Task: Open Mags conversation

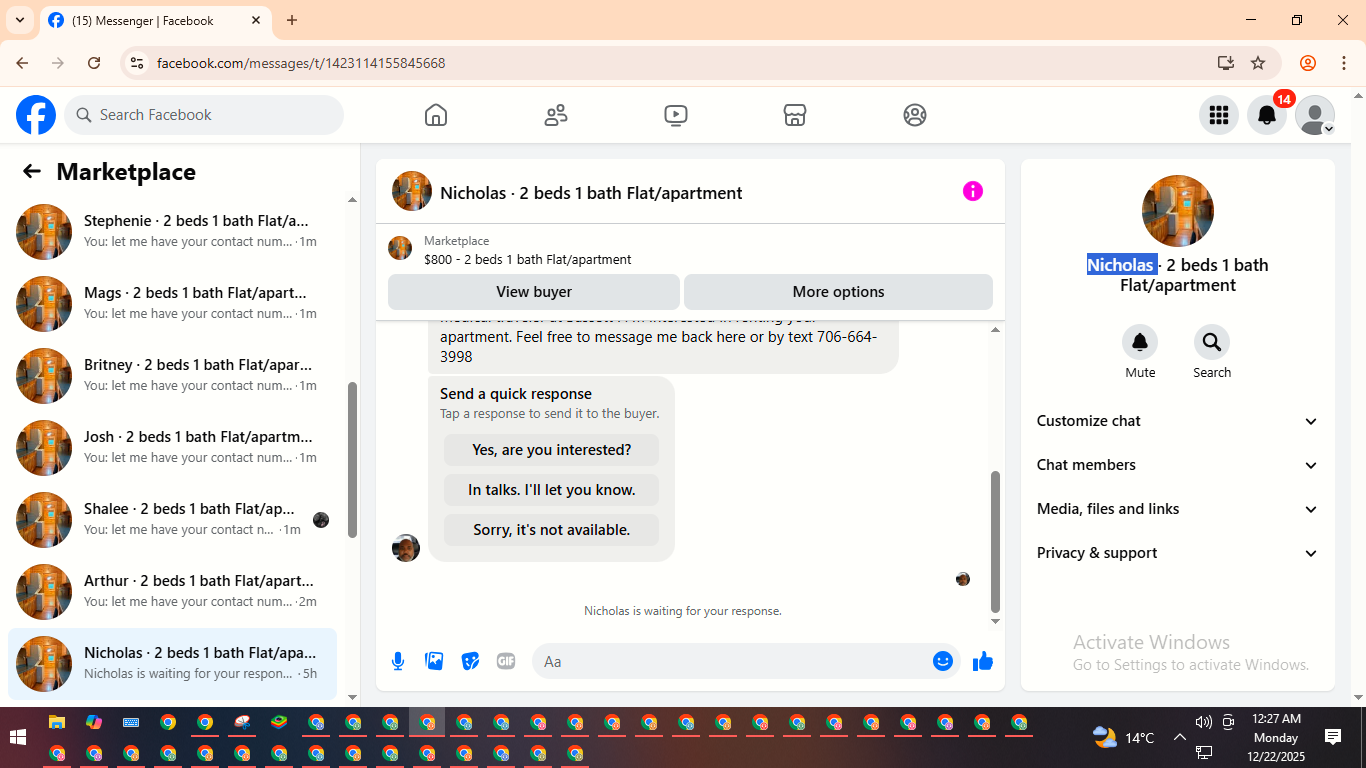Action: pyautogui.click(x=172, y=303)
